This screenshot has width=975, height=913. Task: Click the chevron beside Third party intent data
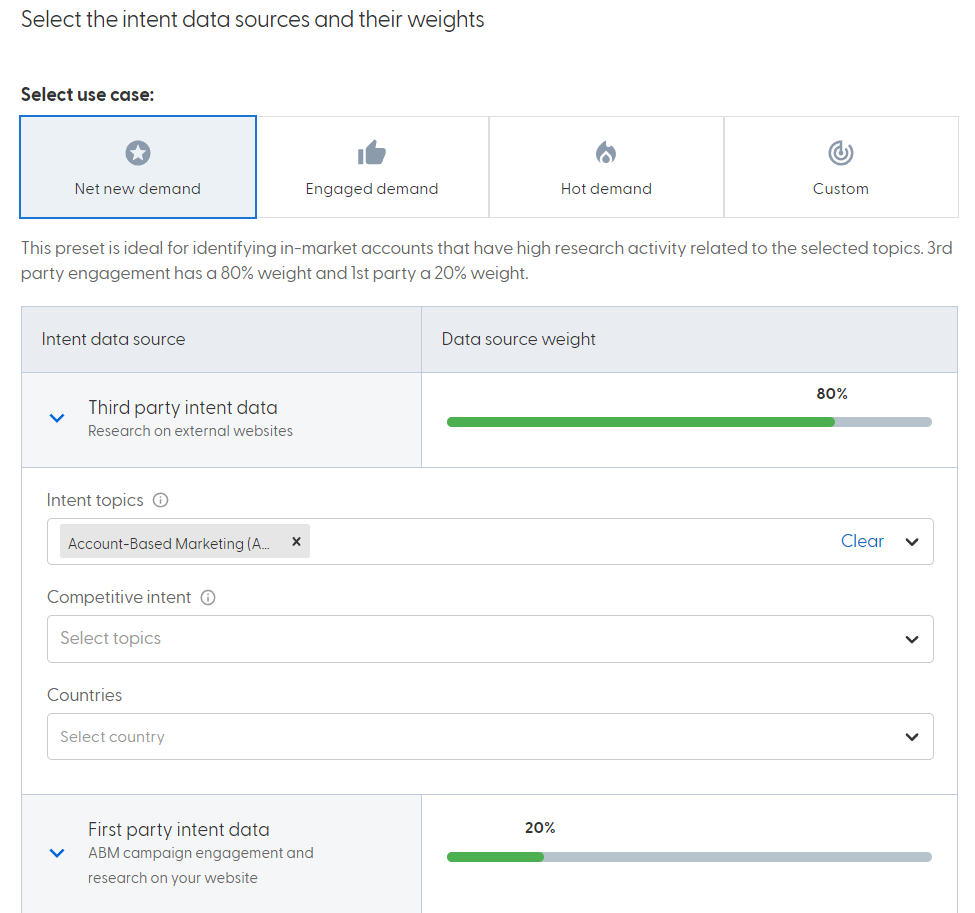coord(57,418)
